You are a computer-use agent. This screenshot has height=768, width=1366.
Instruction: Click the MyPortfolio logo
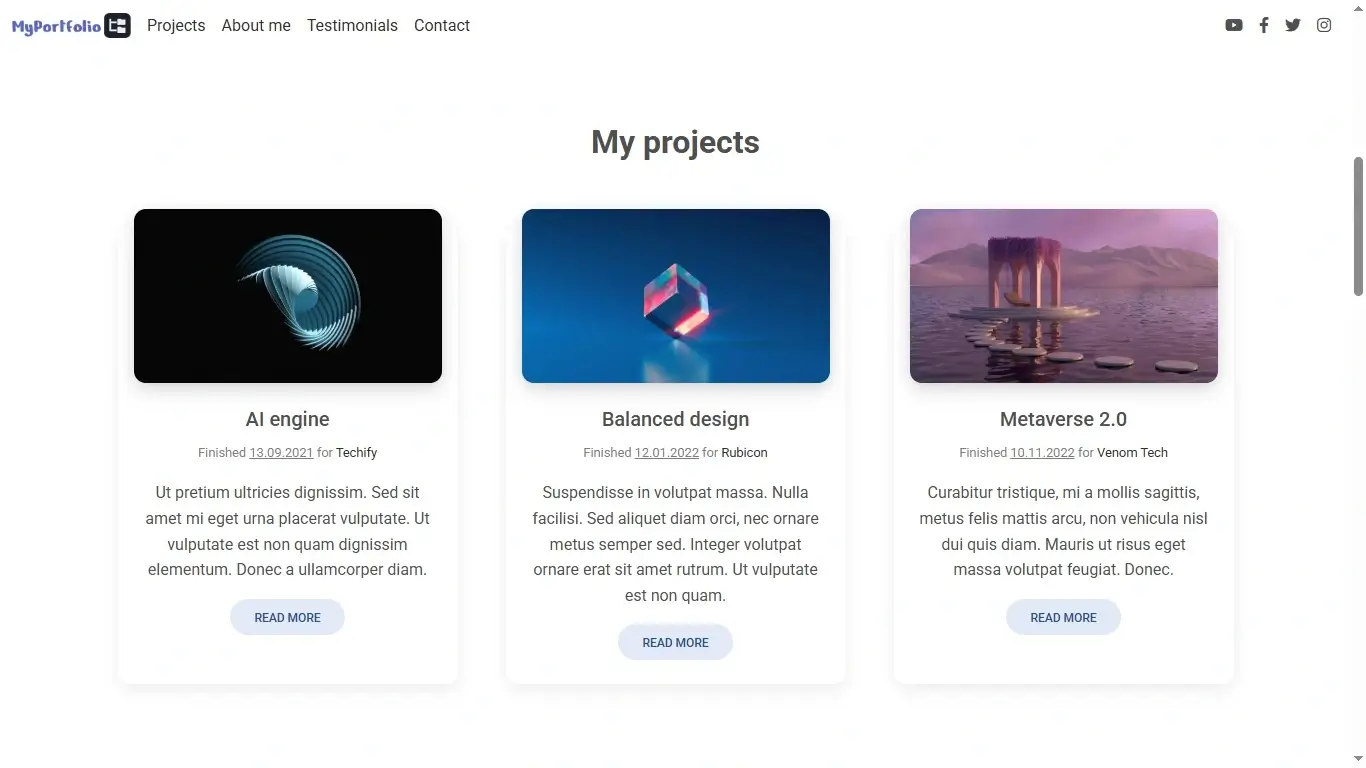point(71,26)
